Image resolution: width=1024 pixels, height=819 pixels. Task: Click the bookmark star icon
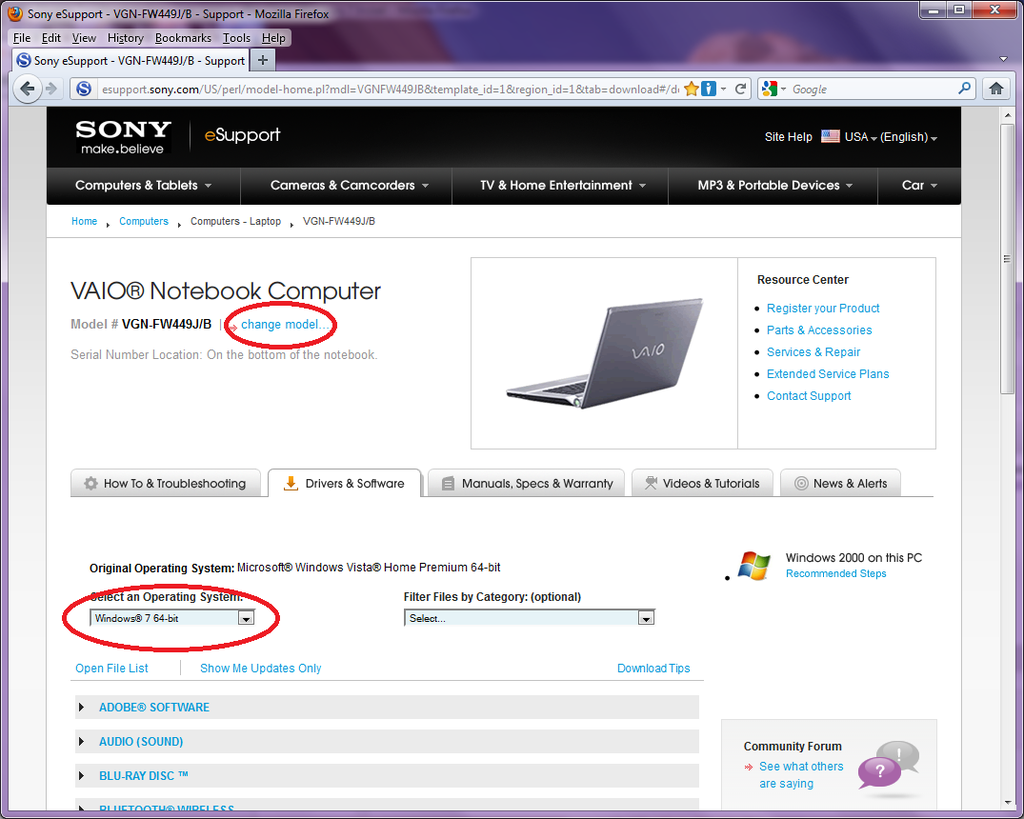(x=691, y=89)
